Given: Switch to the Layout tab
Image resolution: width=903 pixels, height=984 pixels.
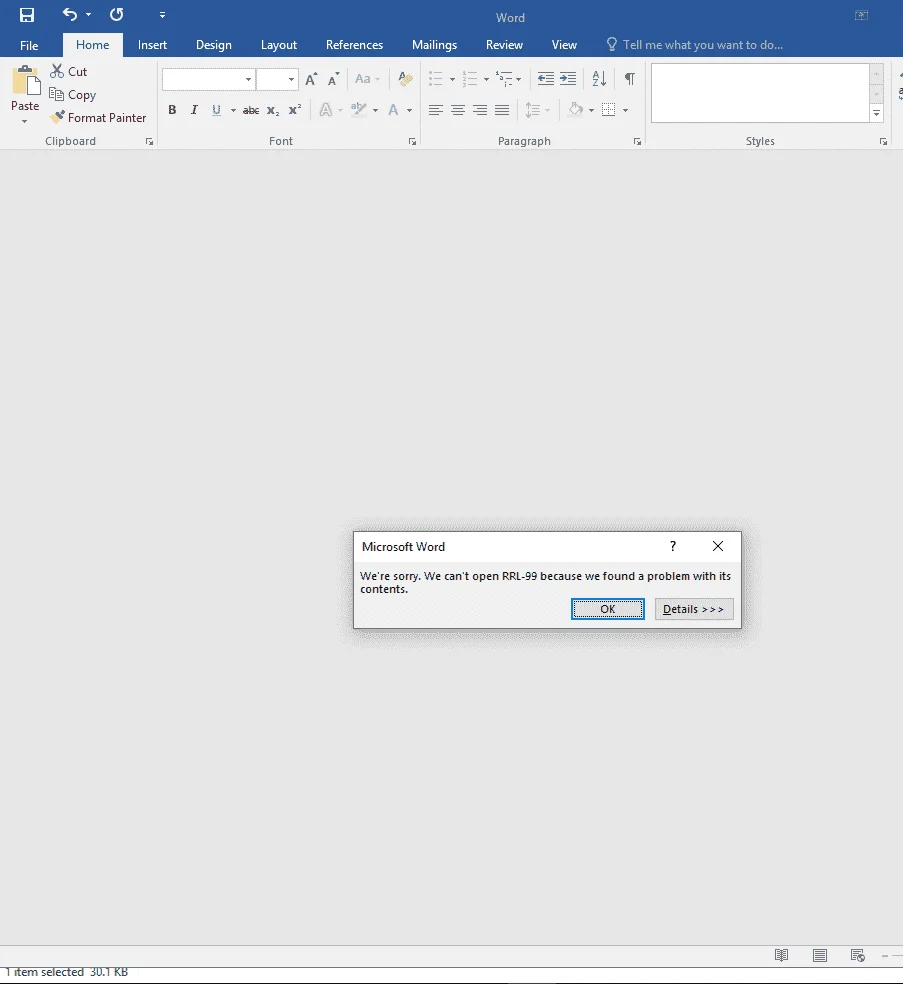Looking at the screenshot, I should point(279,45).
